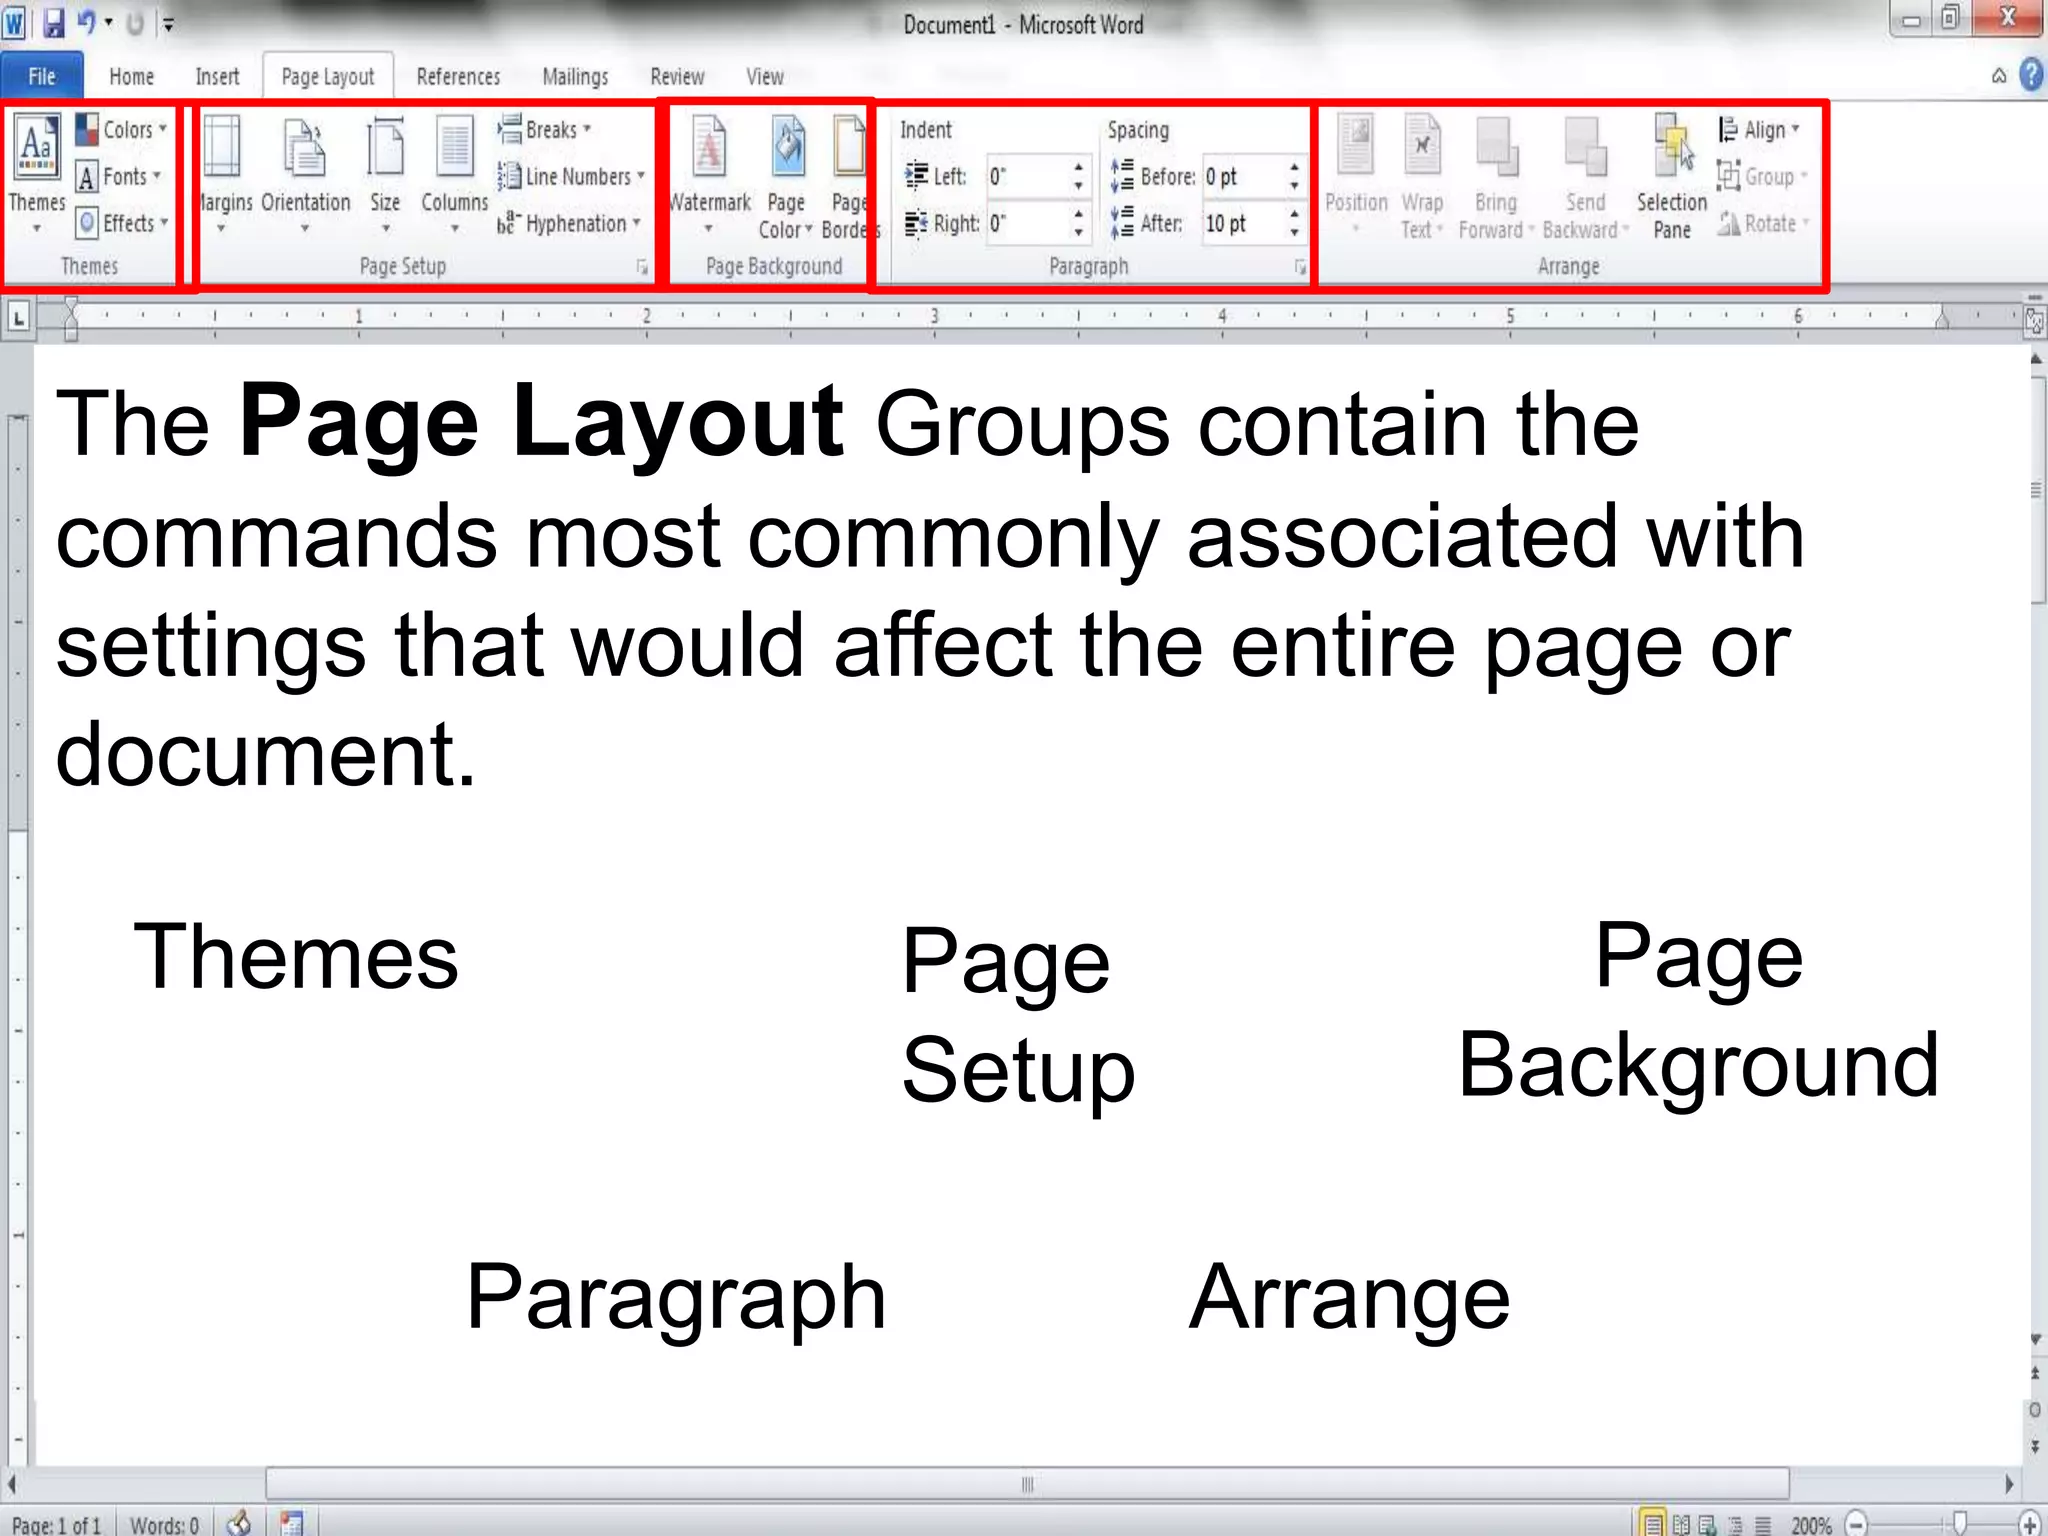Click the tab selector L button
The width and height of the screenshot is (2048, 1536).
click(x=18, y=319)
